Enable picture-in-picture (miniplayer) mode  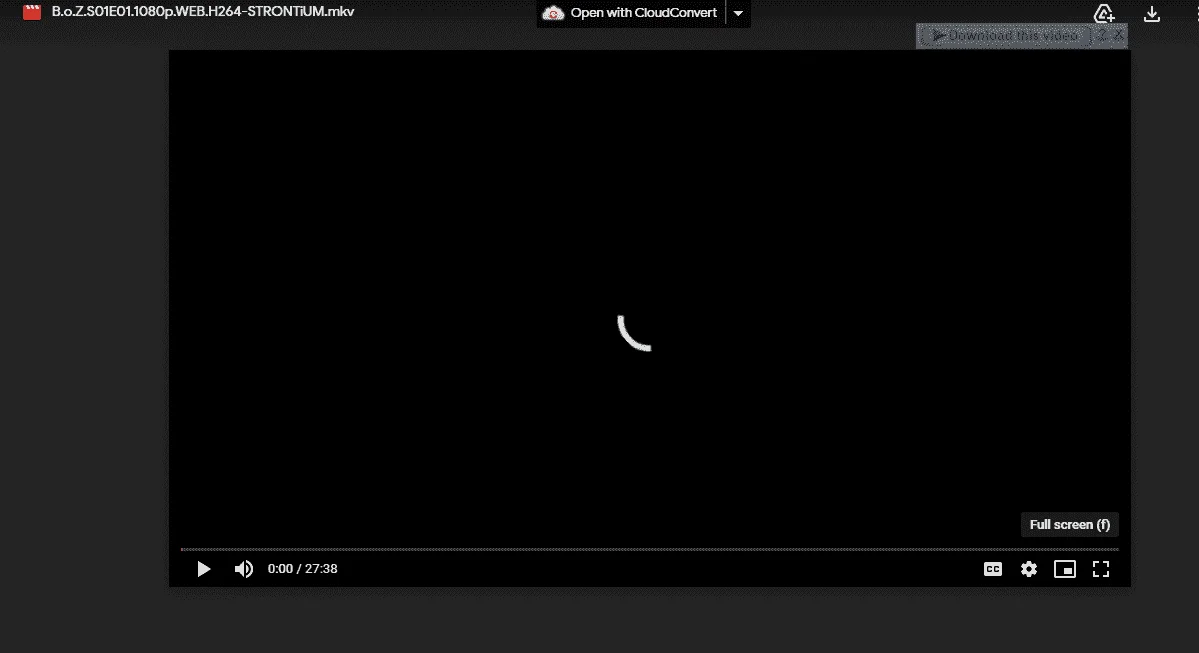pos(1065,569)
